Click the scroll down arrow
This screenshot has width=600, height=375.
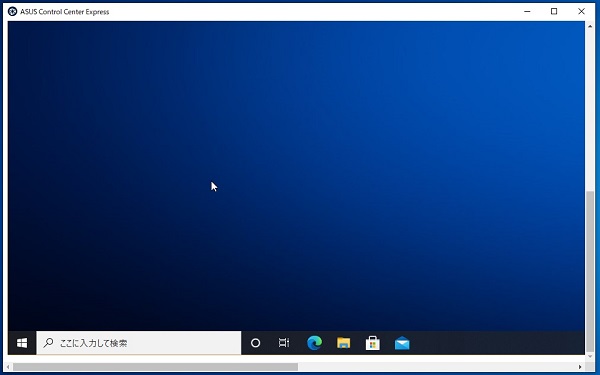tap(590, 357)
